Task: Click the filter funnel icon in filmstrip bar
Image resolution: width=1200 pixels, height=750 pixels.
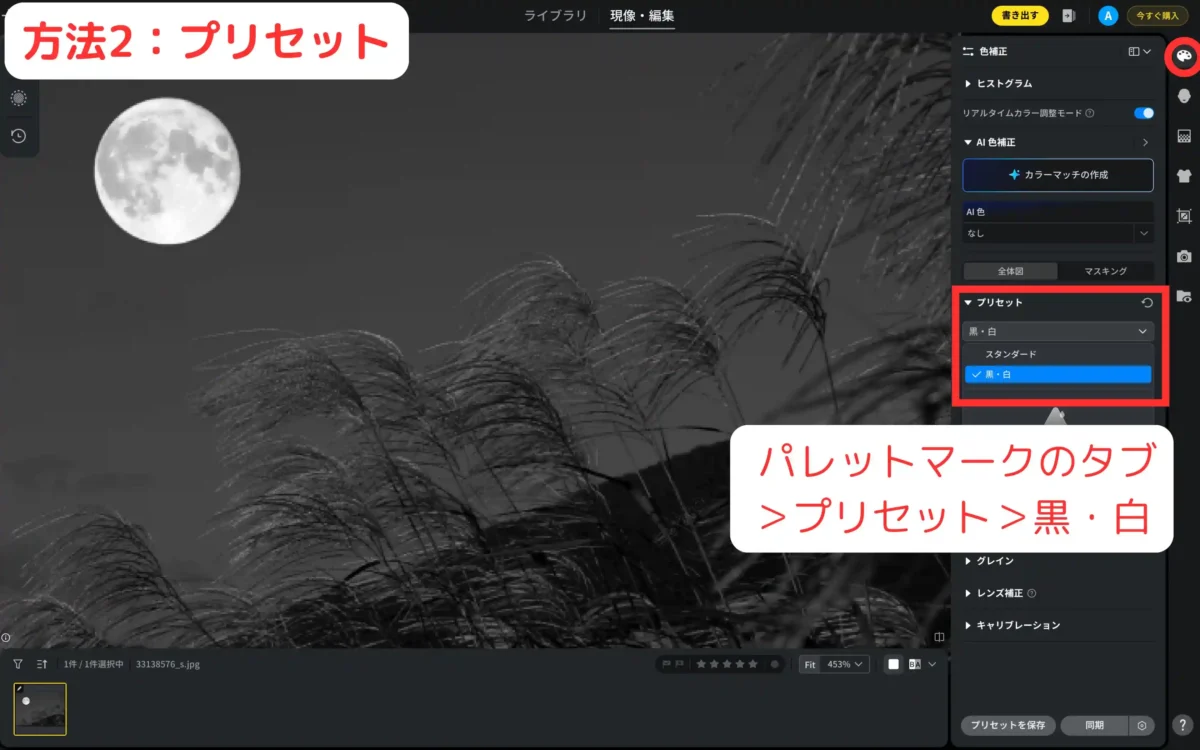Action: point(18,664)
